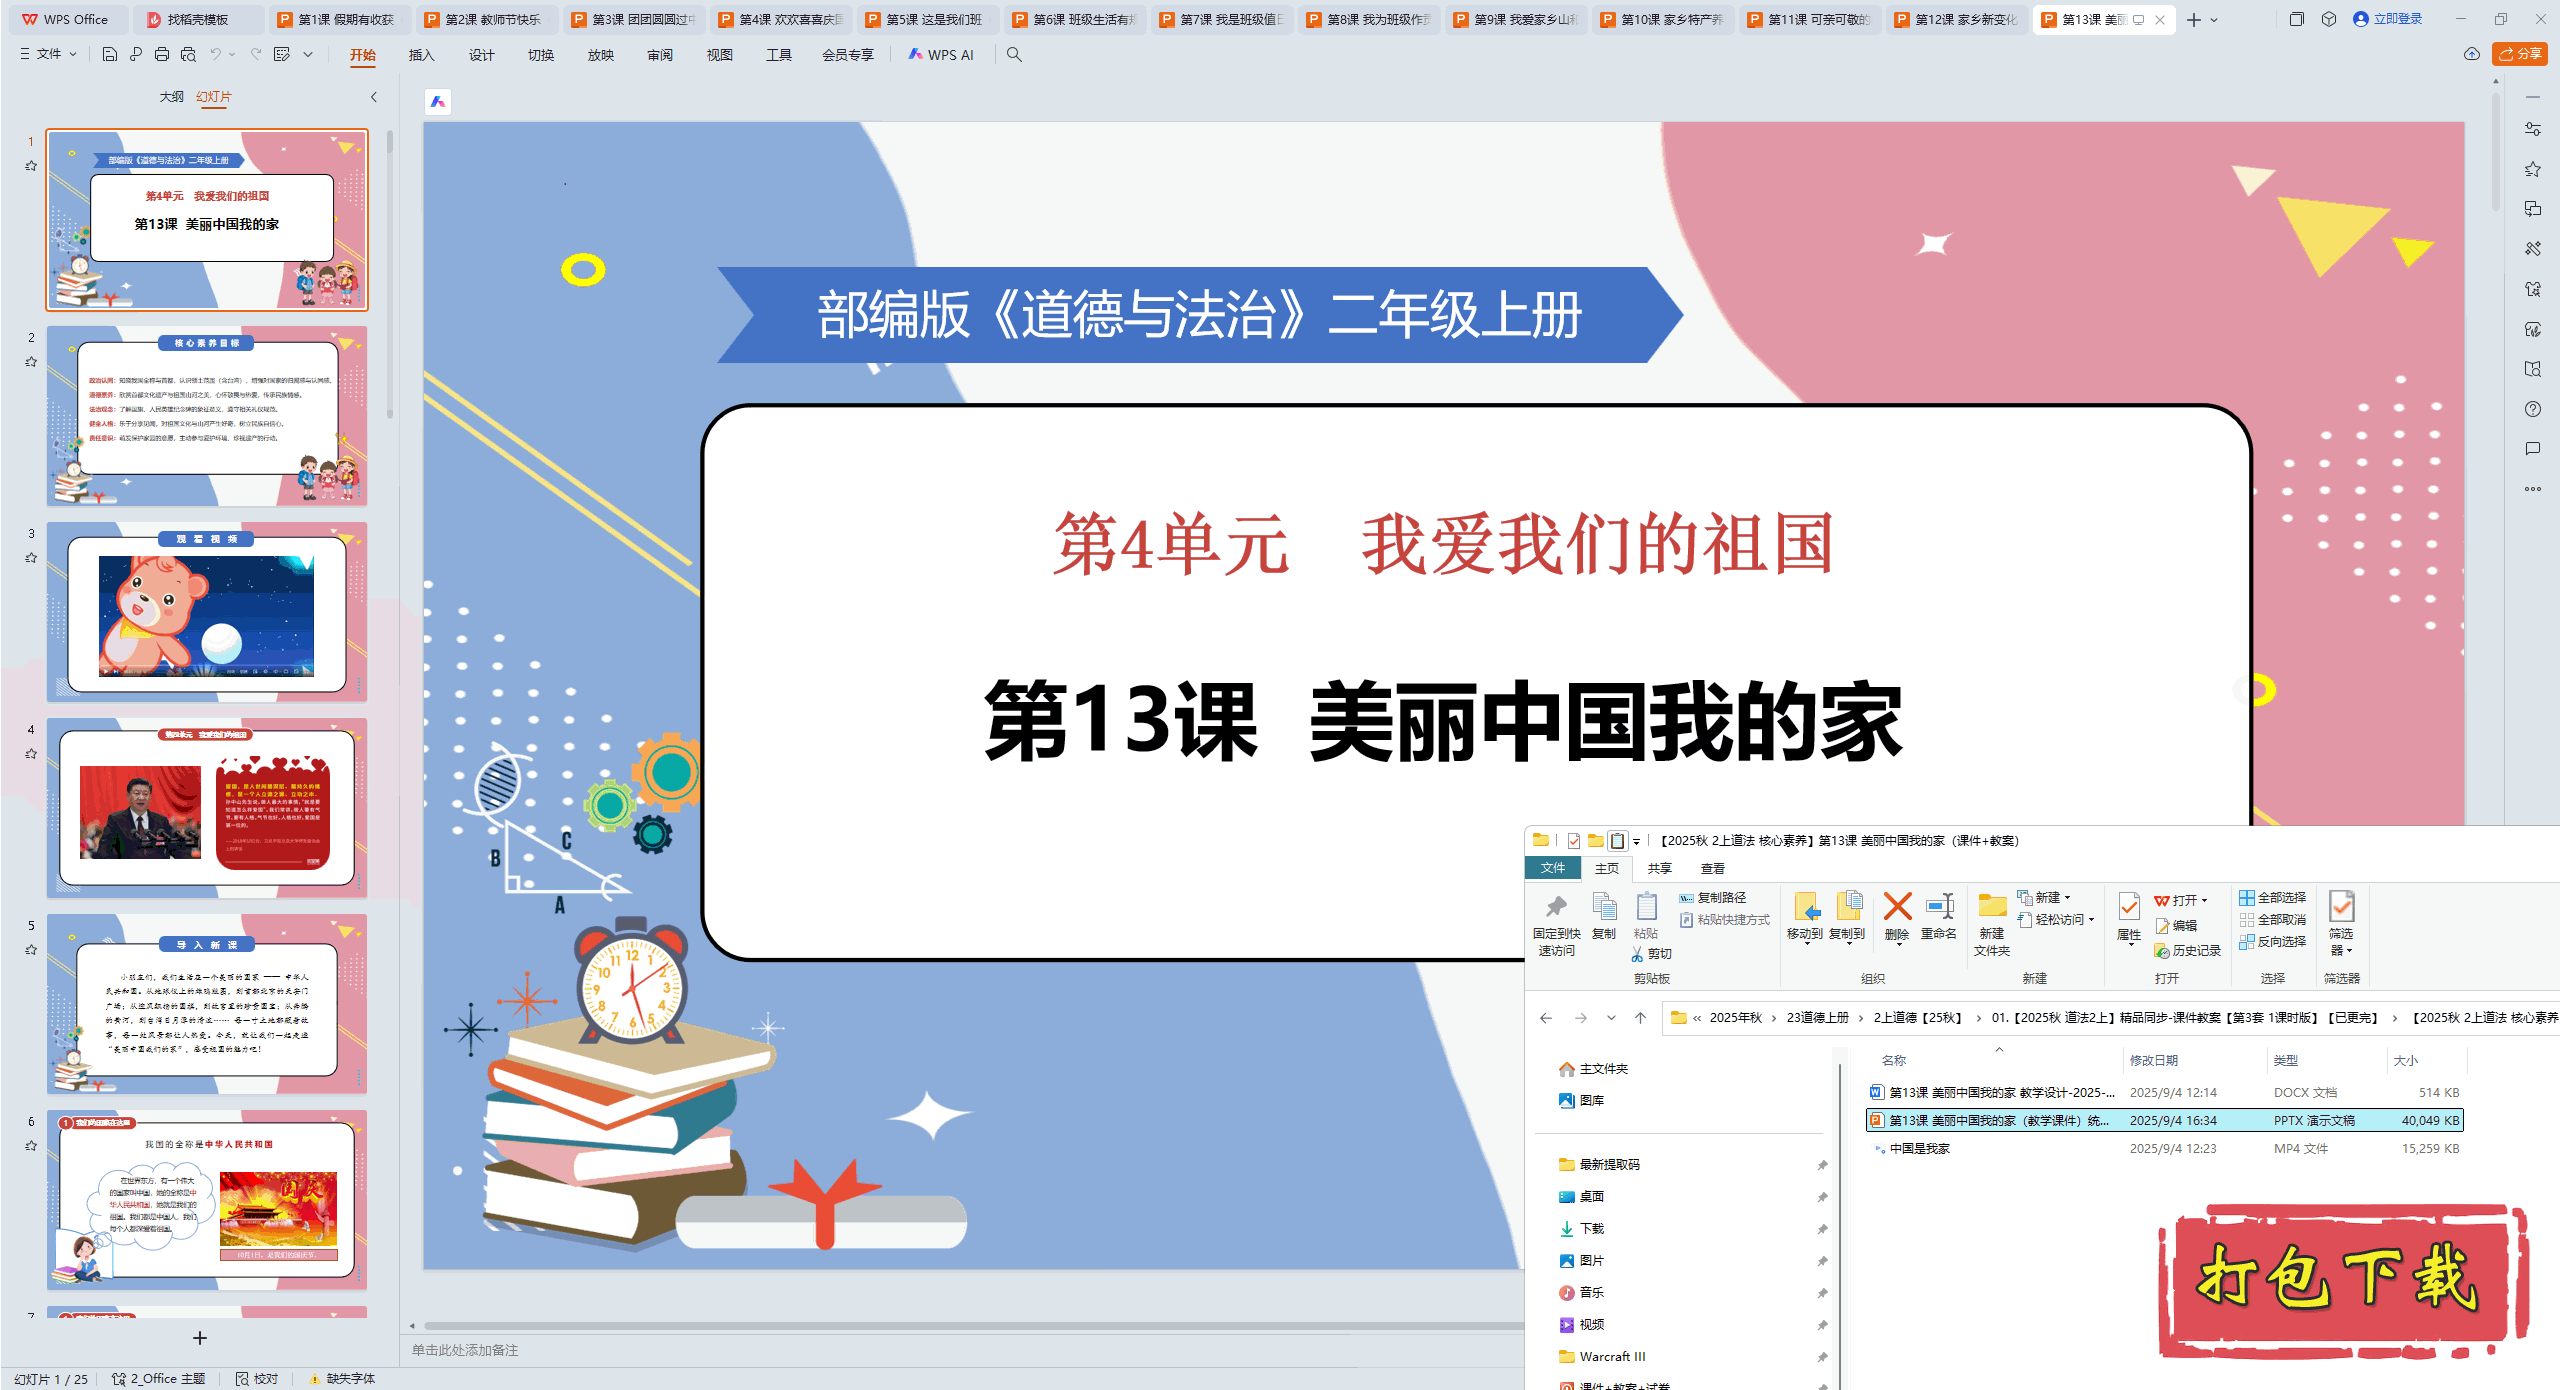Open Print Preview from the quick toolbar
Viewport: 2560px width, 1390px height.
[x=188, y=55]
